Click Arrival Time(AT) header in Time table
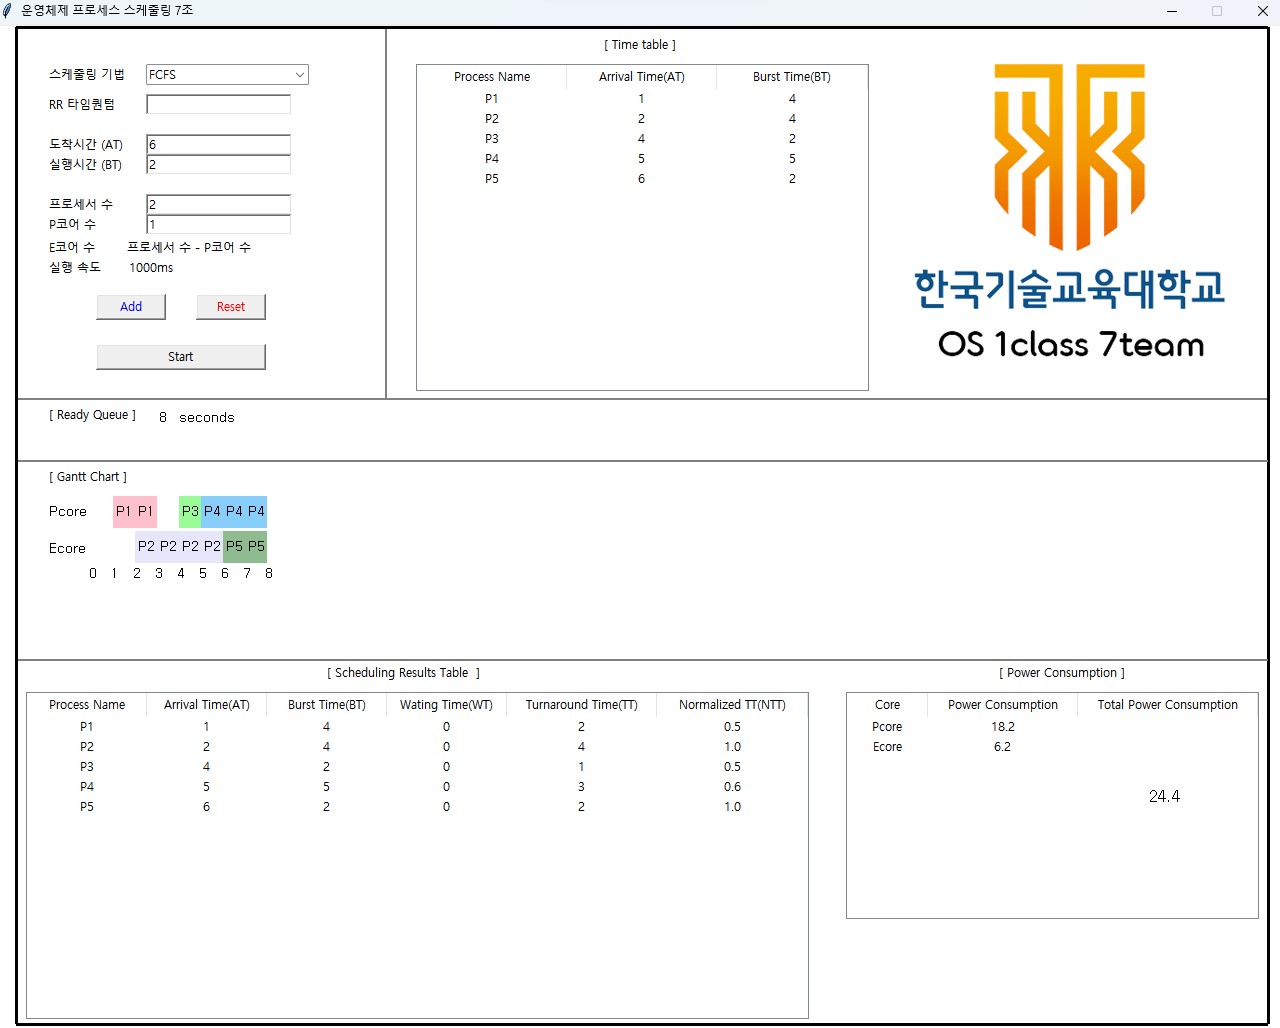This screenshot has height=1028, width=1280. tap(642, 77)
